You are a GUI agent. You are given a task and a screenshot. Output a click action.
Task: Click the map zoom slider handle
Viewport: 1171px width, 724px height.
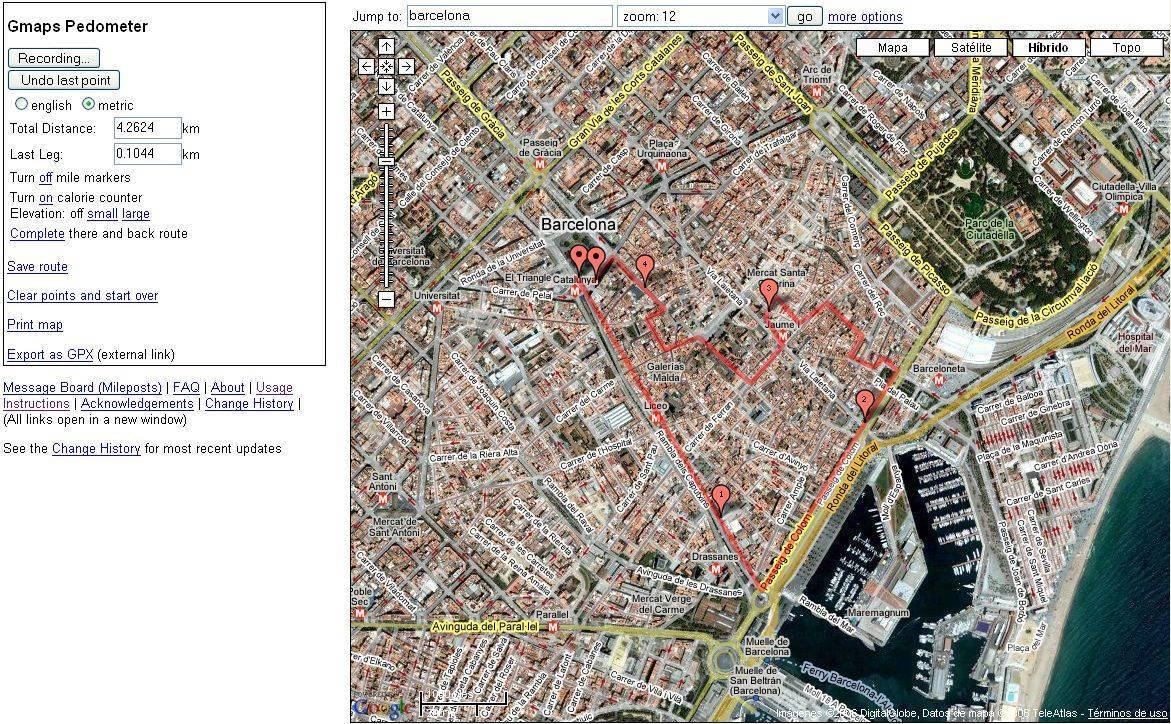click(386, 161)
